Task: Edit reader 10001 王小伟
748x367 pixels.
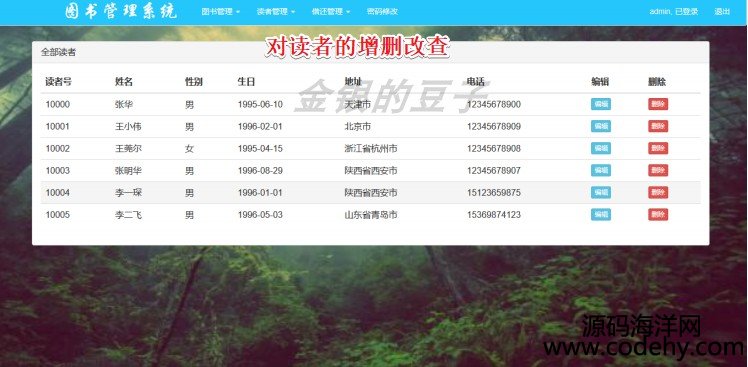Action: 601,126
